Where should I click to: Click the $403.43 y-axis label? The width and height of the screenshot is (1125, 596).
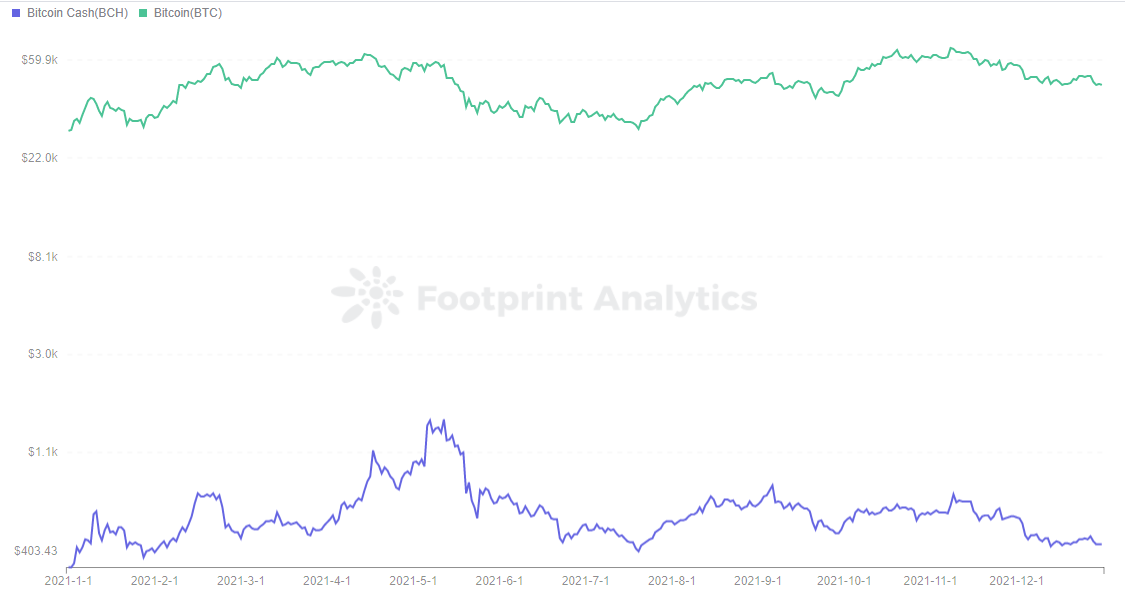point(36,551)
